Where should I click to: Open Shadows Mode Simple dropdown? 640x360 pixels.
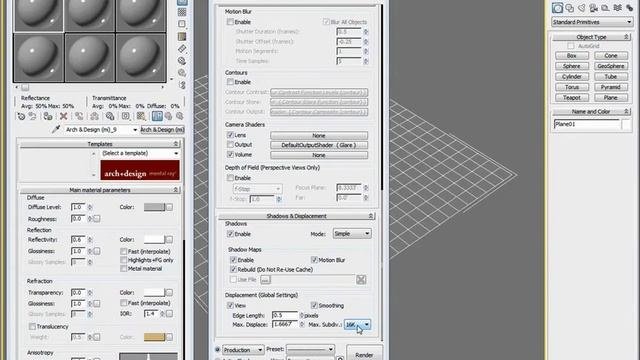point(352,233)
